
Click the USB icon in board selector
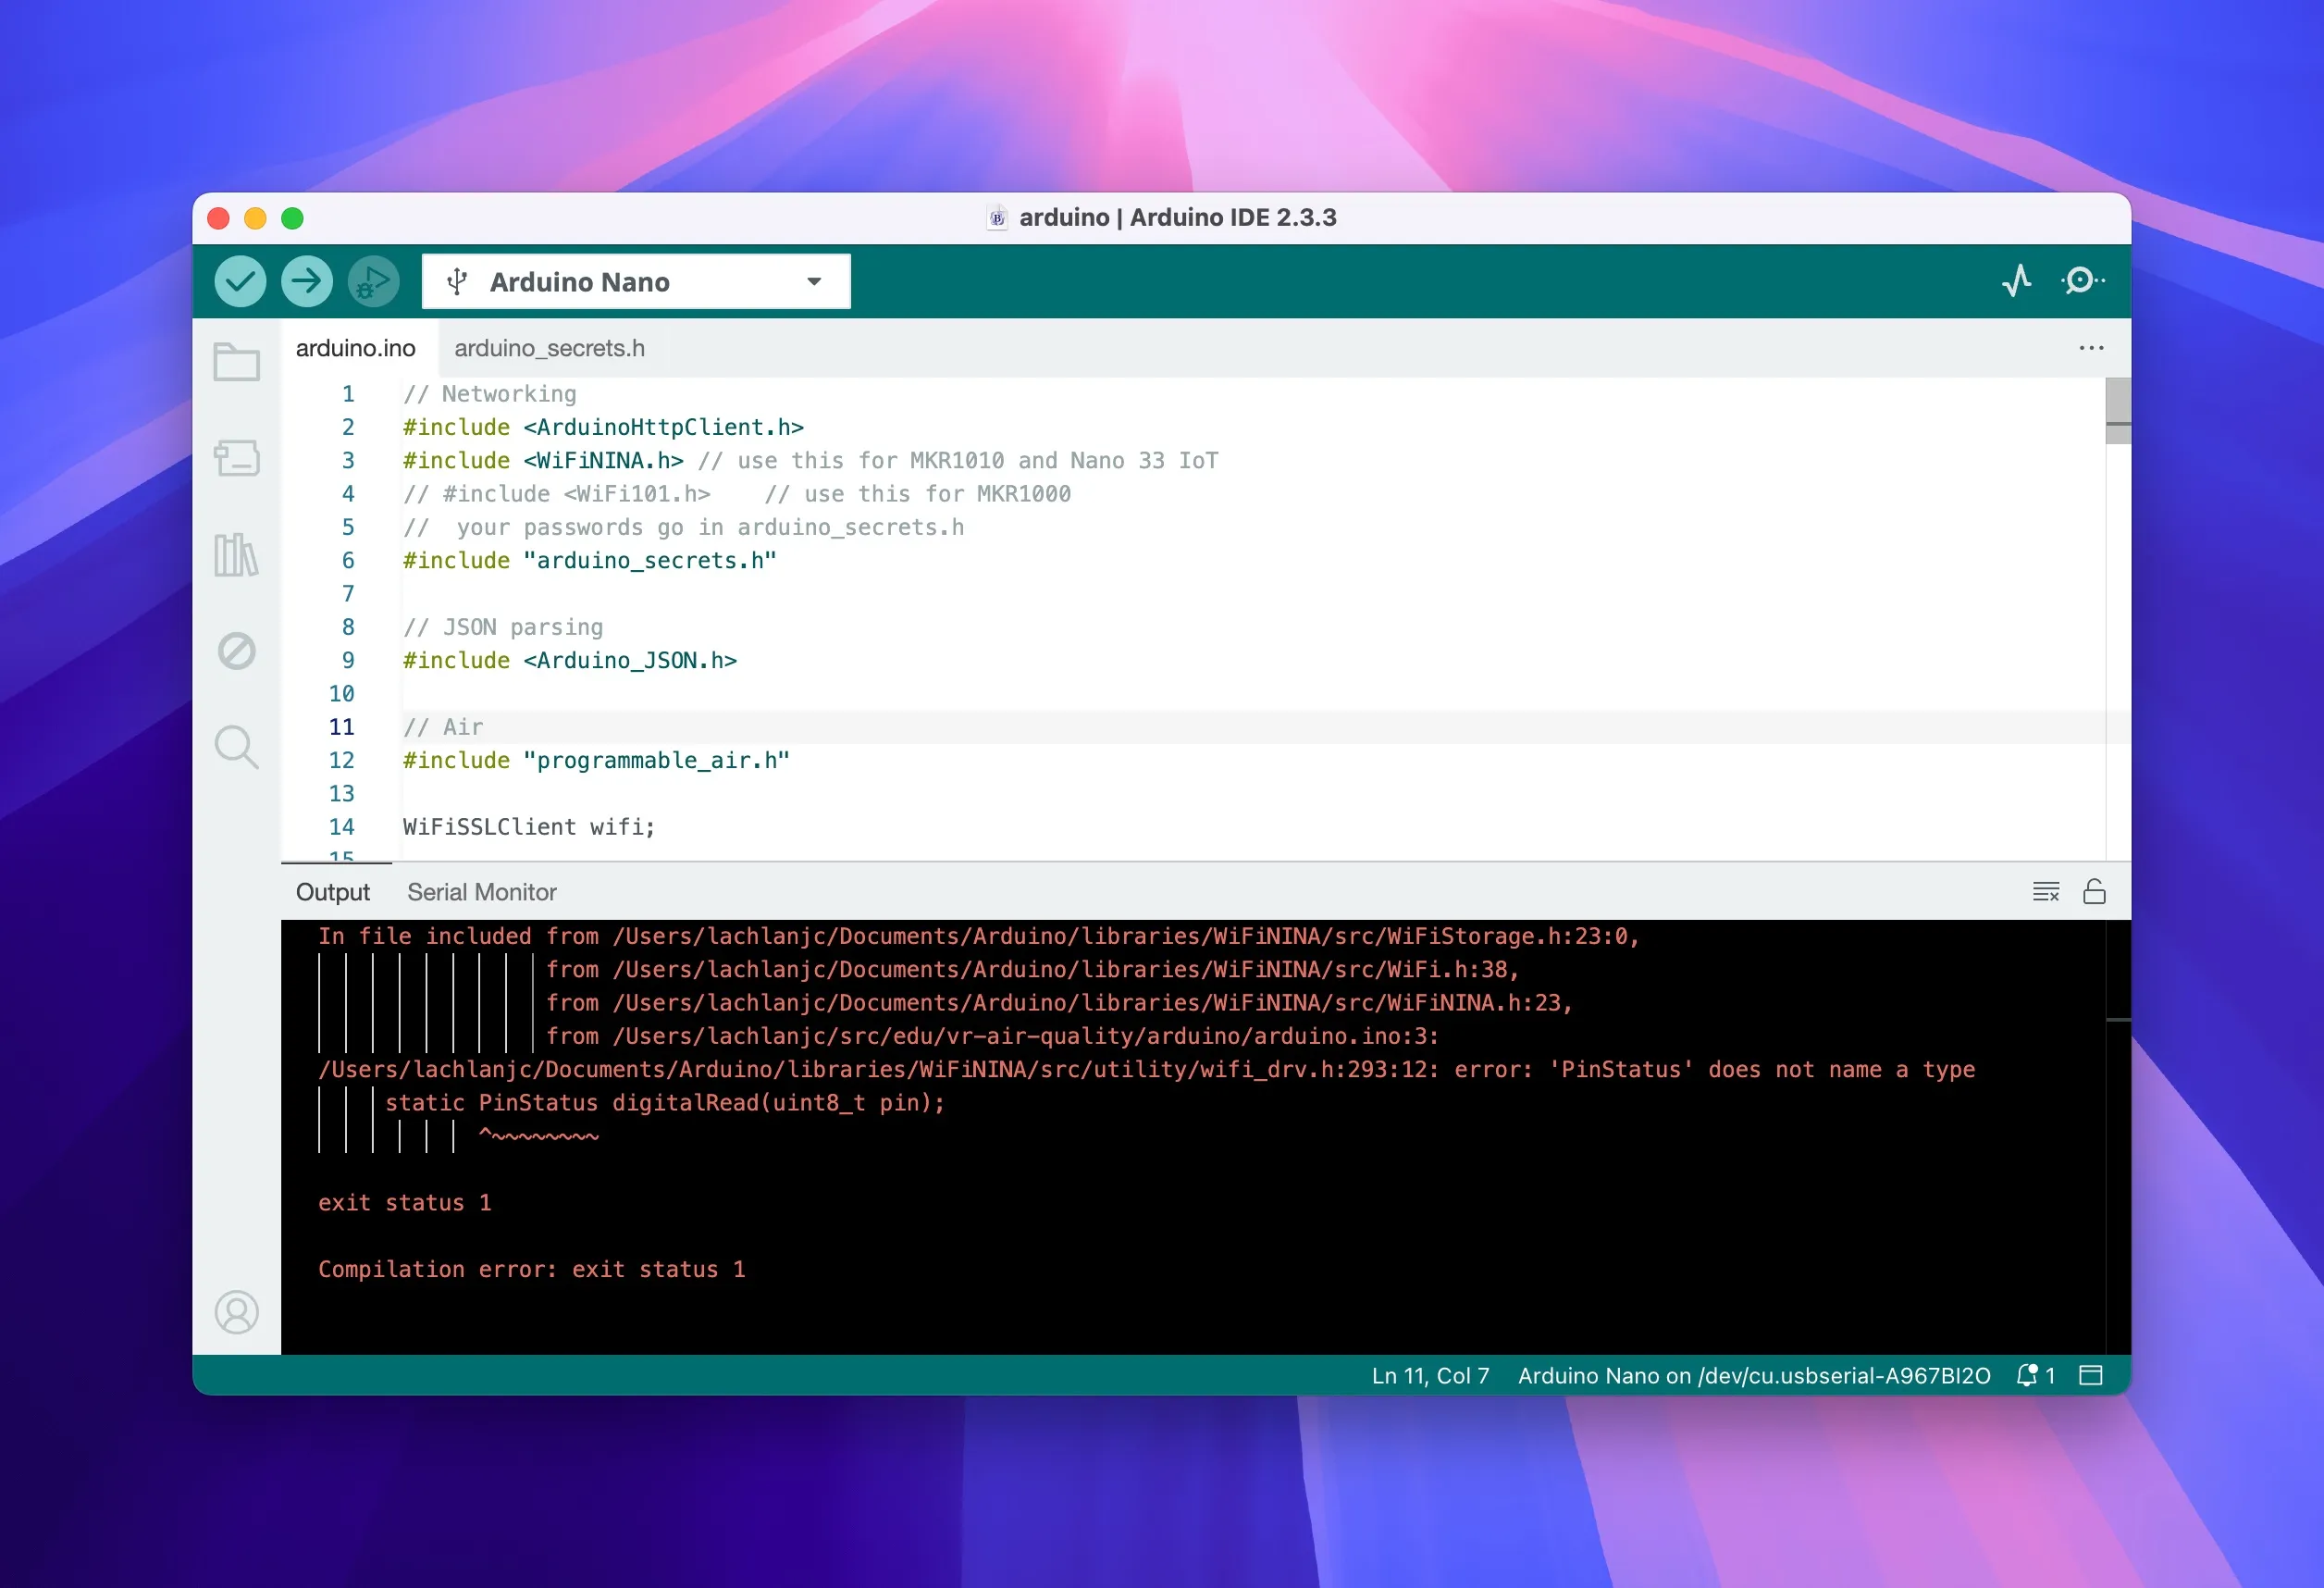point(457,282)
